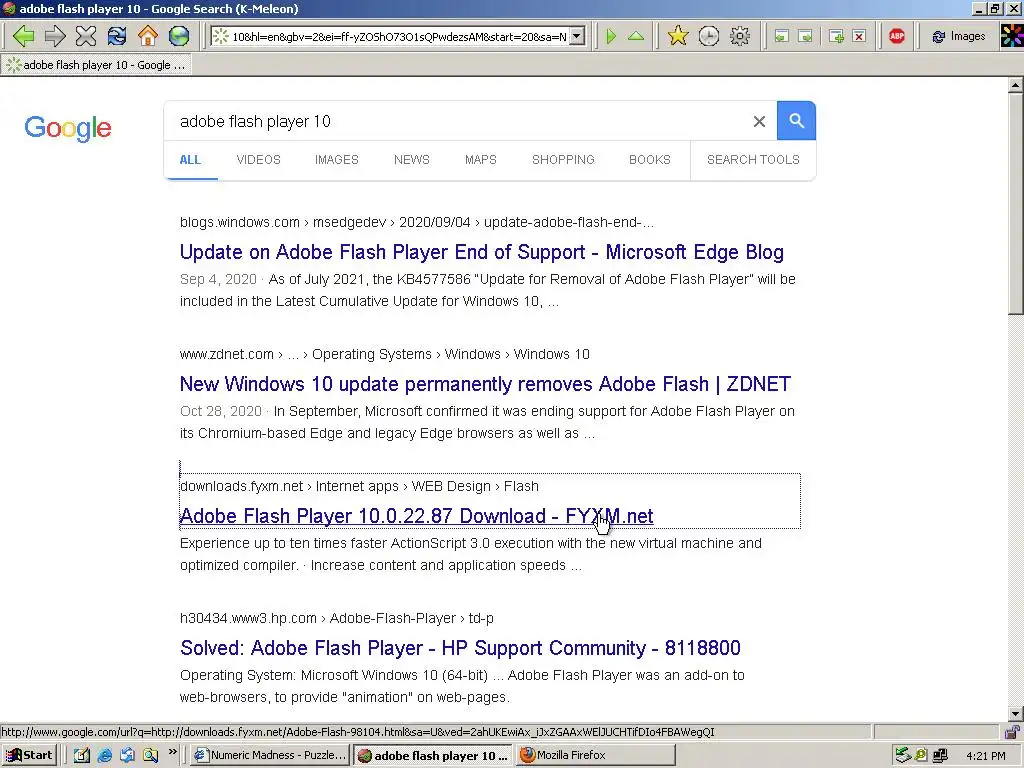This screenshot has height=768, width=1024.
Task: Open 'Adobe Flash Player 10.0.22.87 Download - FYXM.net' link
Action: click(x=416, y=515)
